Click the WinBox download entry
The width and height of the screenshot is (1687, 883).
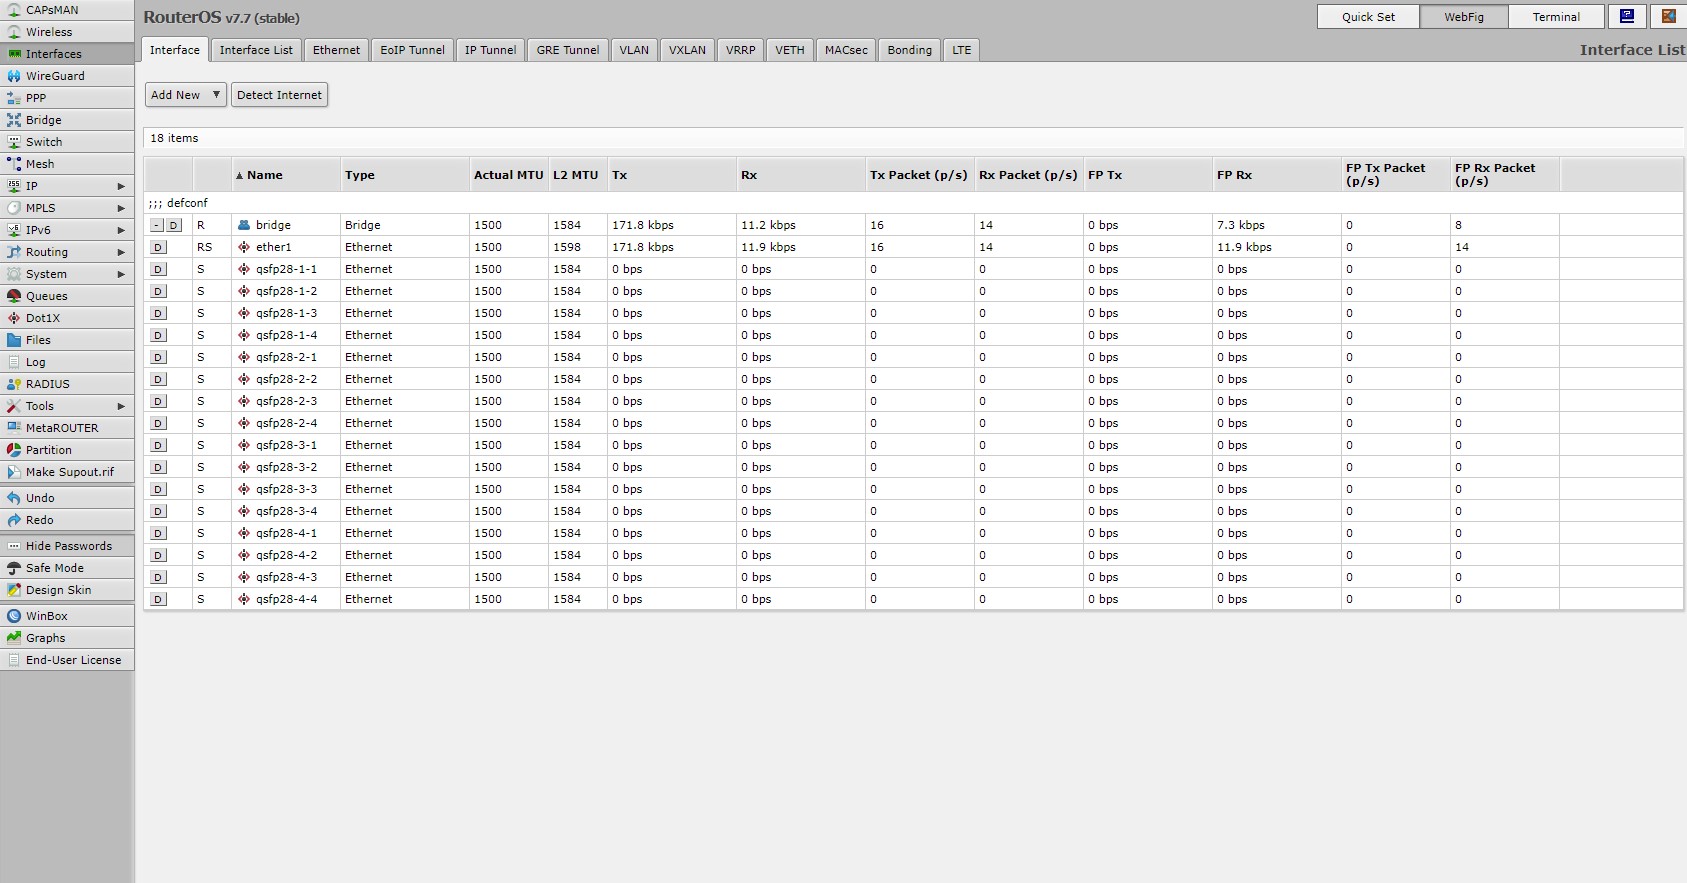click(67, 616)
